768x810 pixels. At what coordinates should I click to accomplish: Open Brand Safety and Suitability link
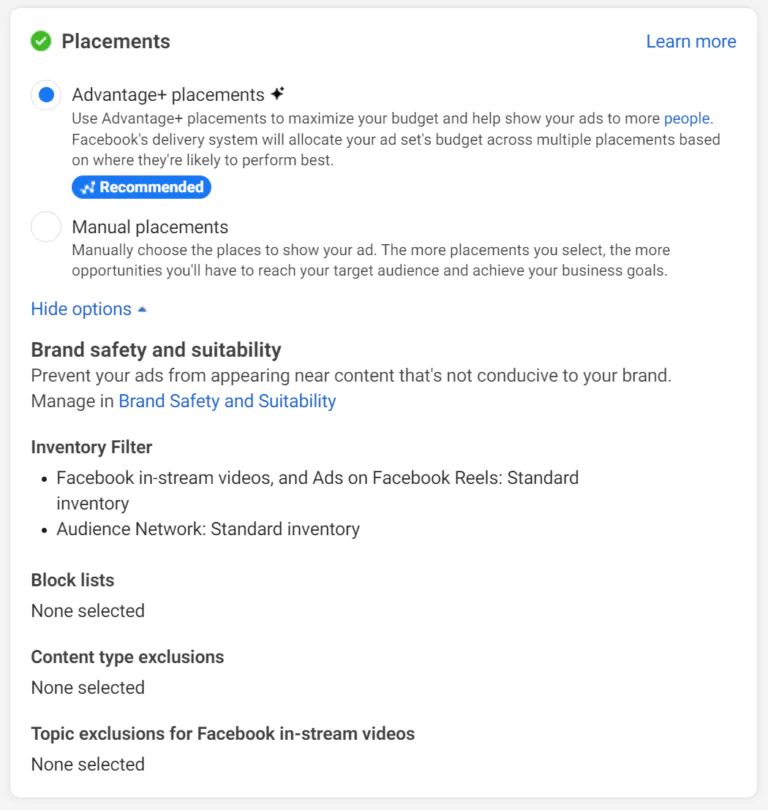227,401
